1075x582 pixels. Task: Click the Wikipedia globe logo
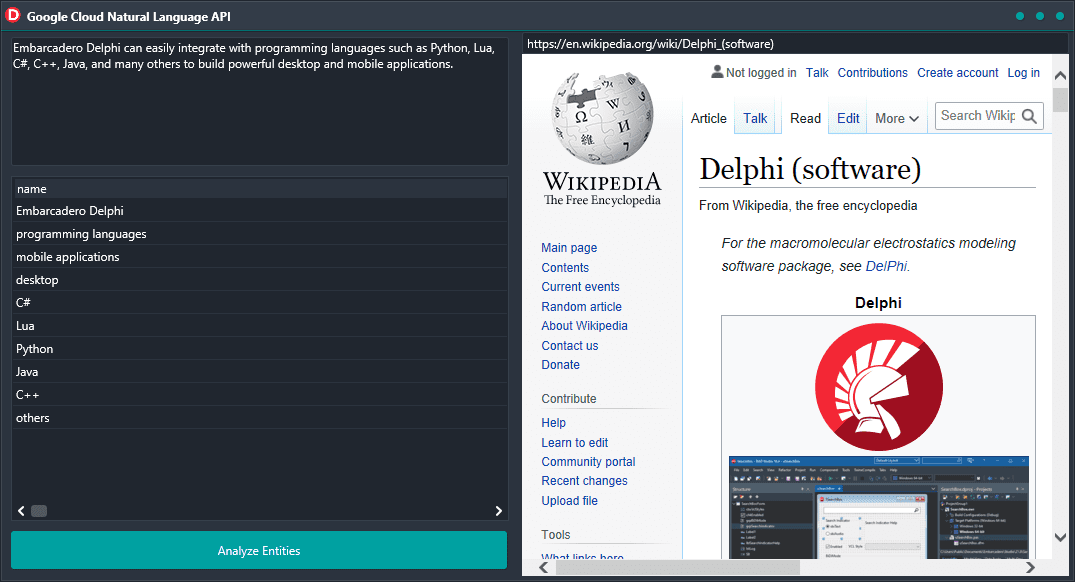603,118
